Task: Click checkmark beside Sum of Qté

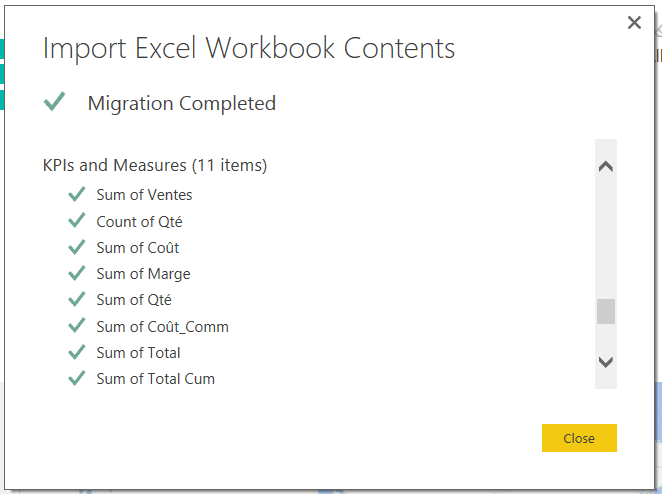Action: [x=76, y=299]
